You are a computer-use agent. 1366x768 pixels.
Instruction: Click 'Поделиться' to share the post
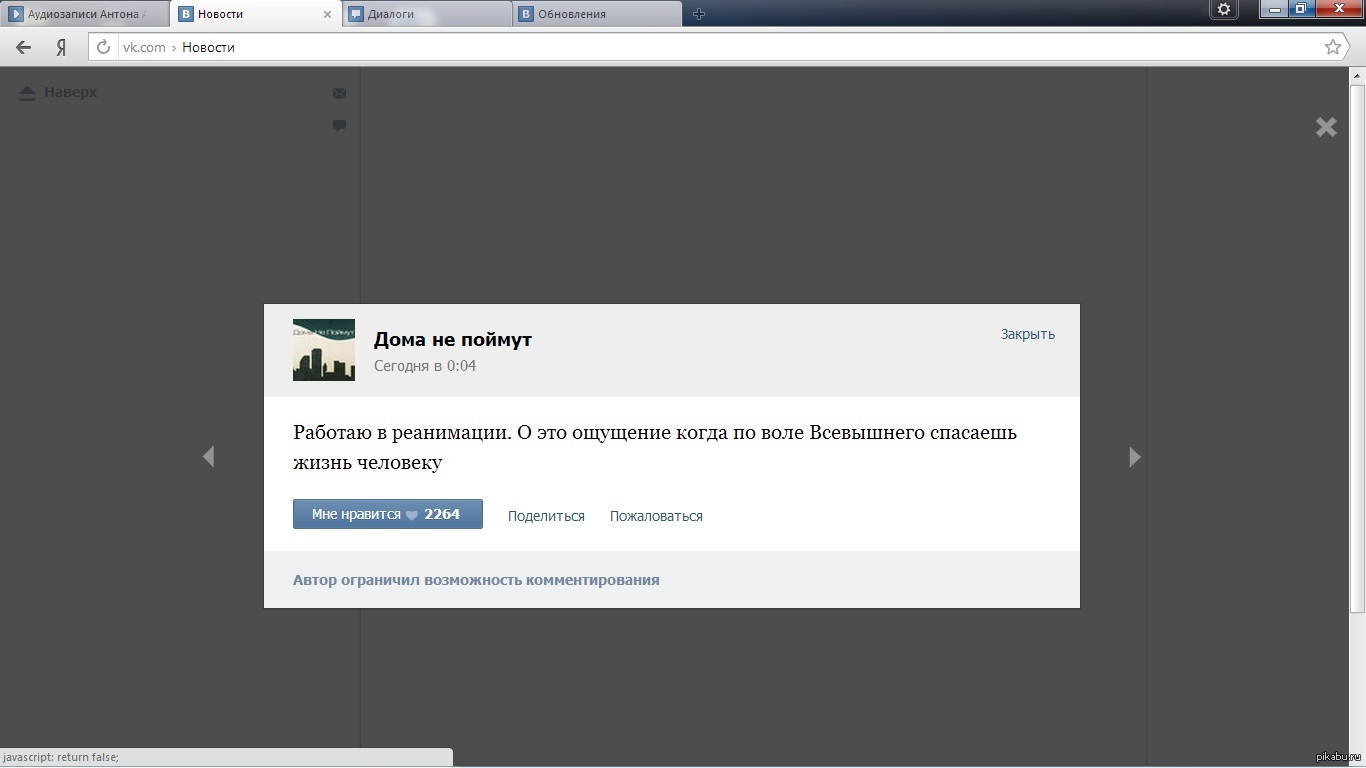pyautogui.click(x=546, y=516)
